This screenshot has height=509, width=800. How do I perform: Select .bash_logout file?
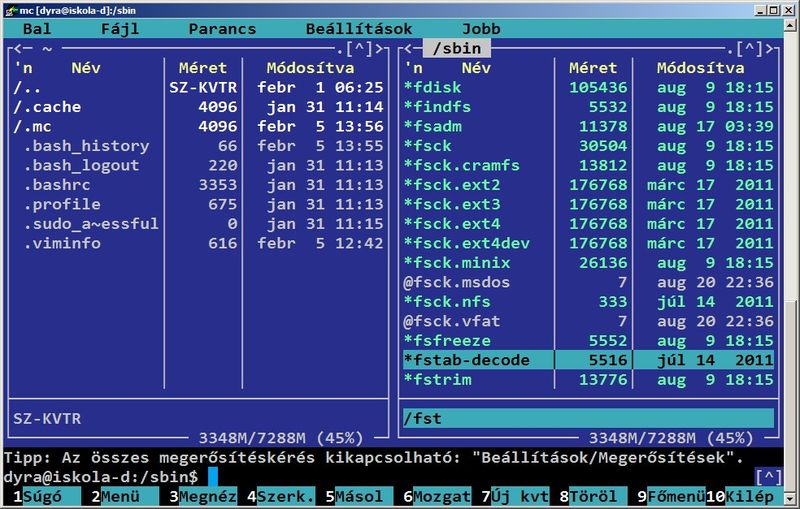click(198, 165)
